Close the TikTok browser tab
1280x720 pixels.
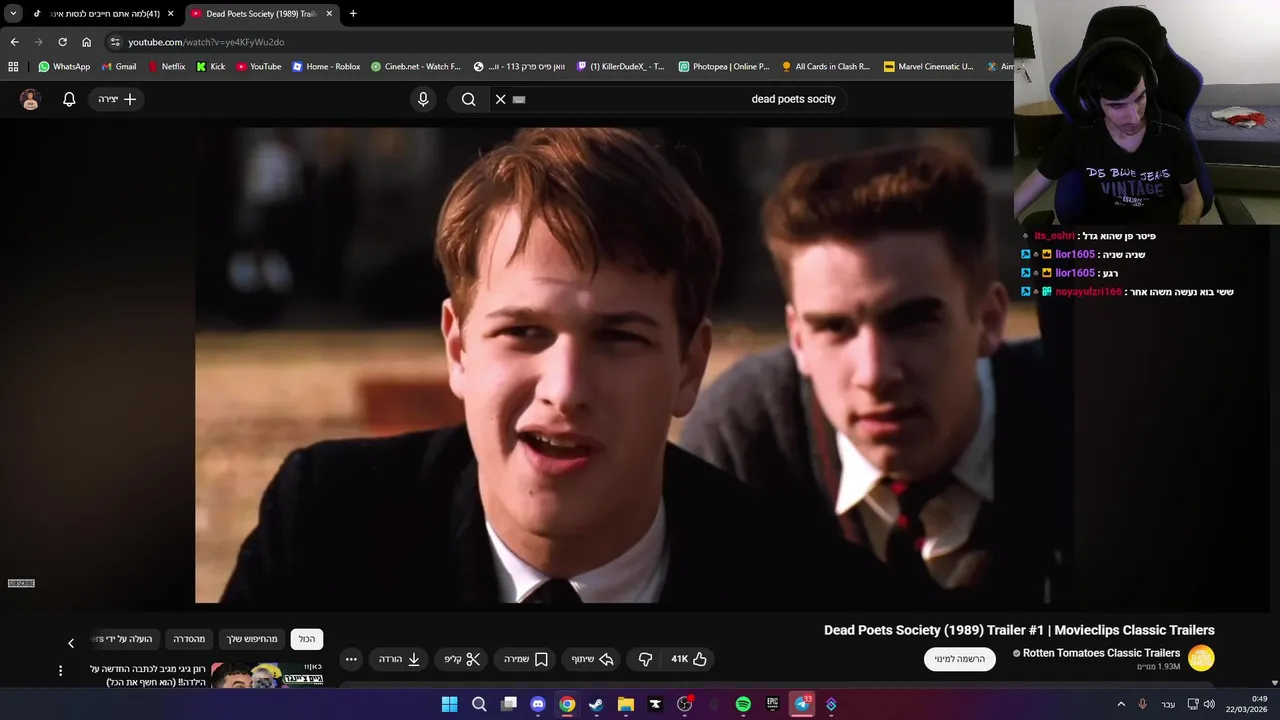click(x=170, y=14)
